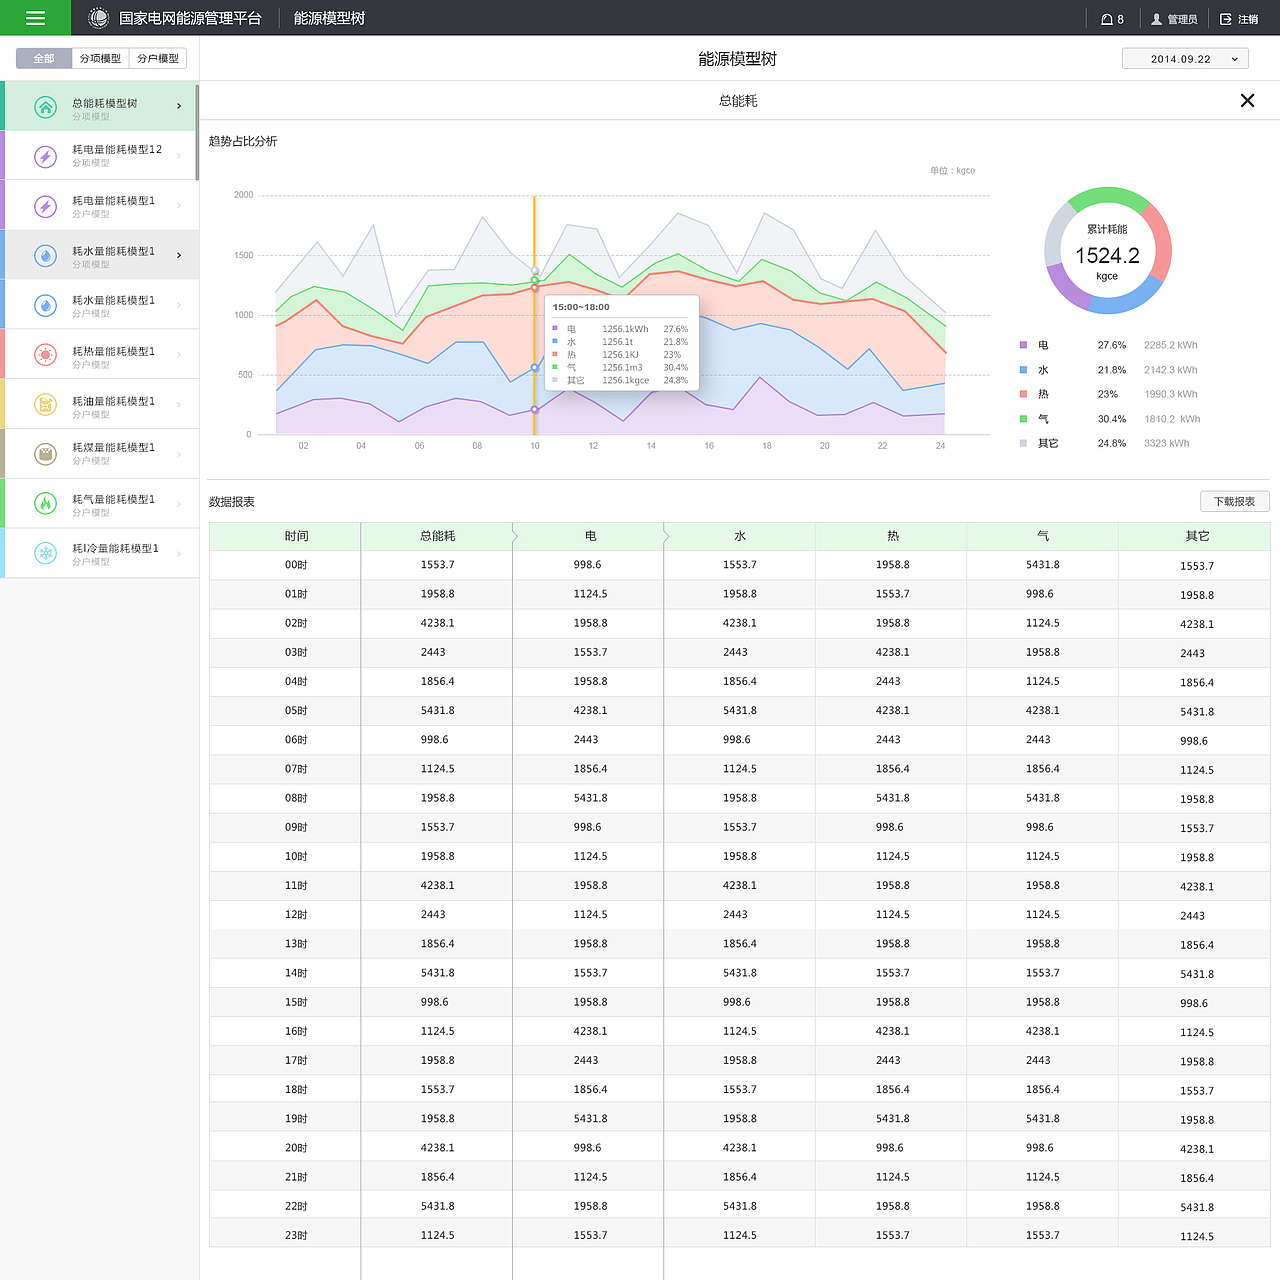Image resolution: width=1280 pixels, height=1280 pixels.
Task: Expand the 耗气量能耗模型1 chevron
Action: (x=179, y=503)
